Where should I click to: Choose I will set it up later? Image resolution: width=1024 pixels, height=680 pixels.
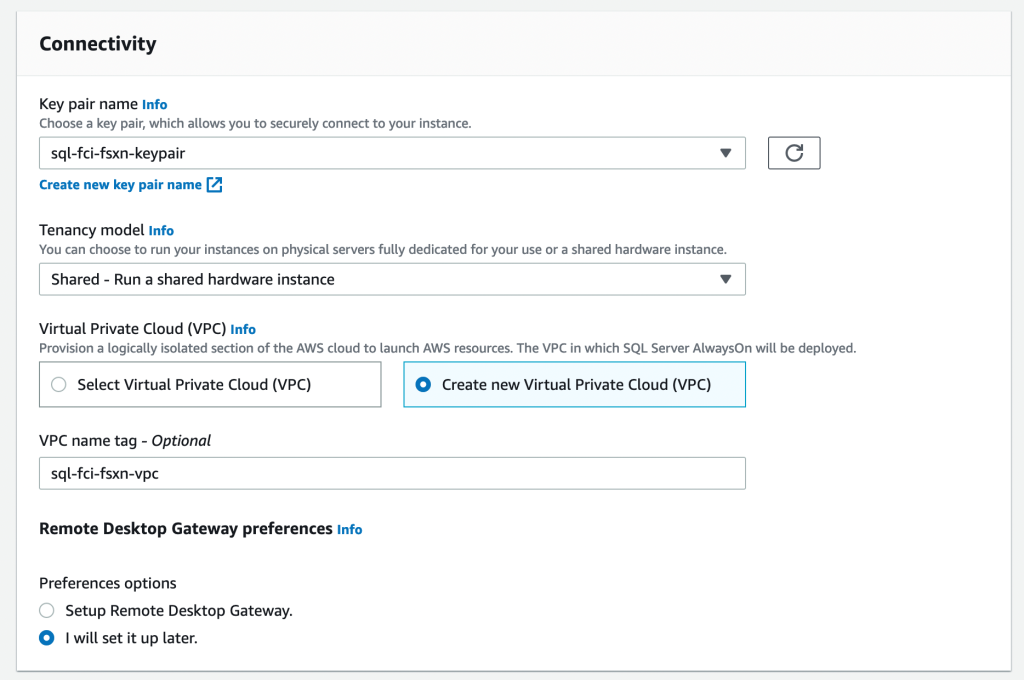(x=46, y=637)
